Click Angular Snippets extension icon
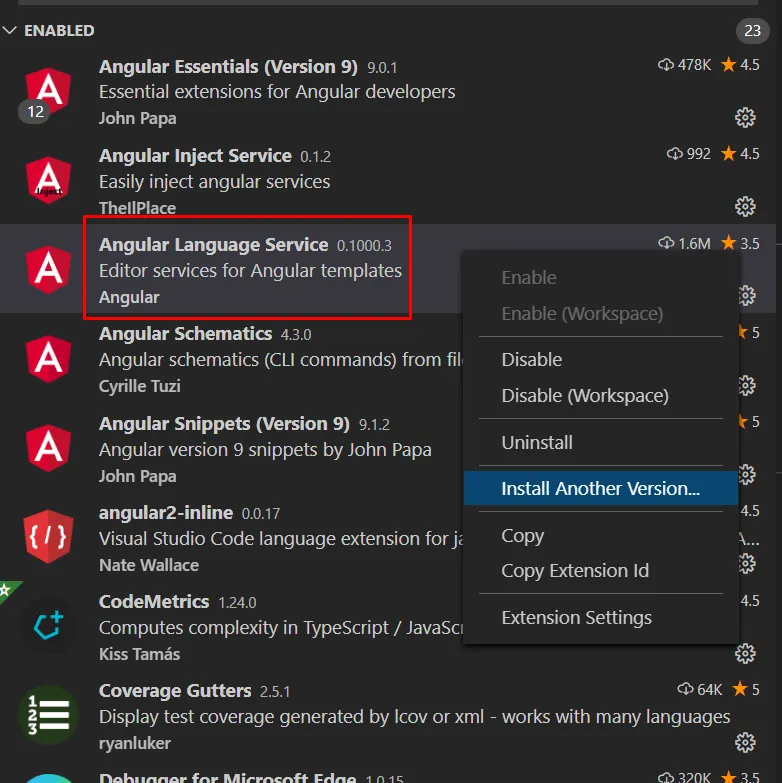This screenshot has height=783, width=782. (x=48, y=448)
